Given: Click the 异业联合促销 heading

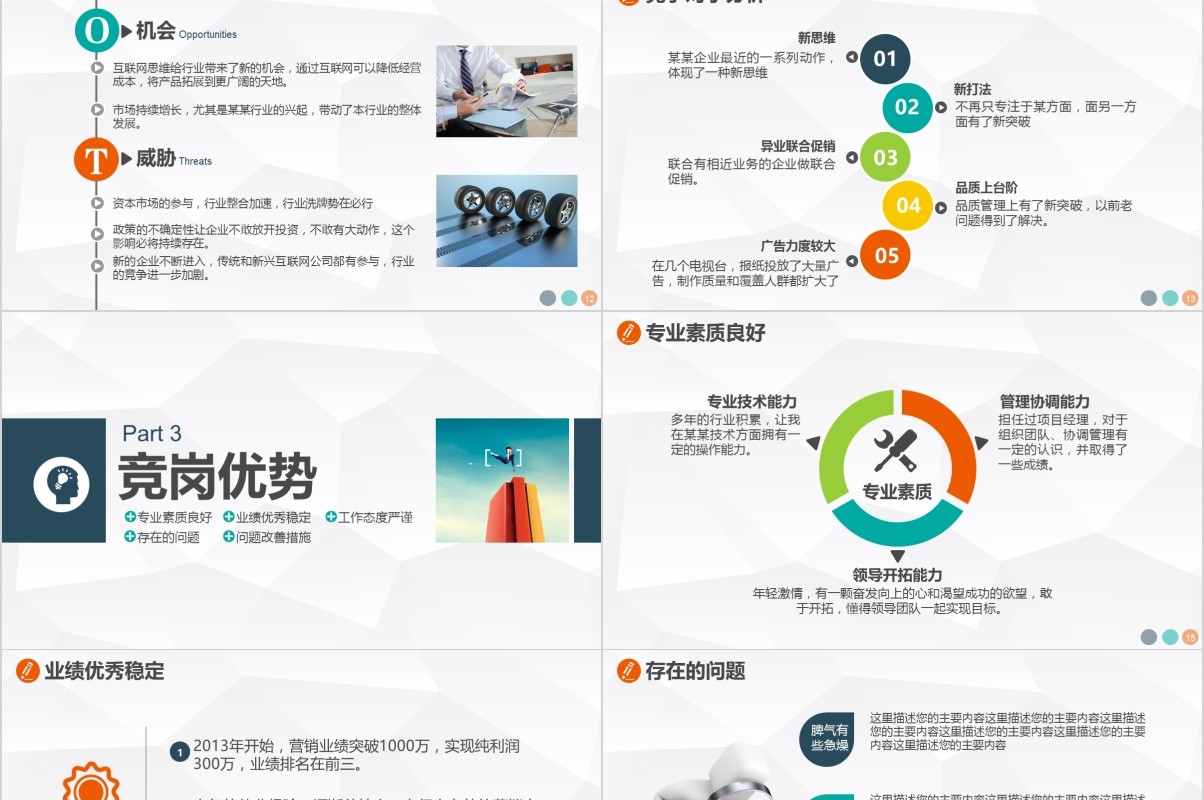Looking at the screenshot, I should pos(798,146).
